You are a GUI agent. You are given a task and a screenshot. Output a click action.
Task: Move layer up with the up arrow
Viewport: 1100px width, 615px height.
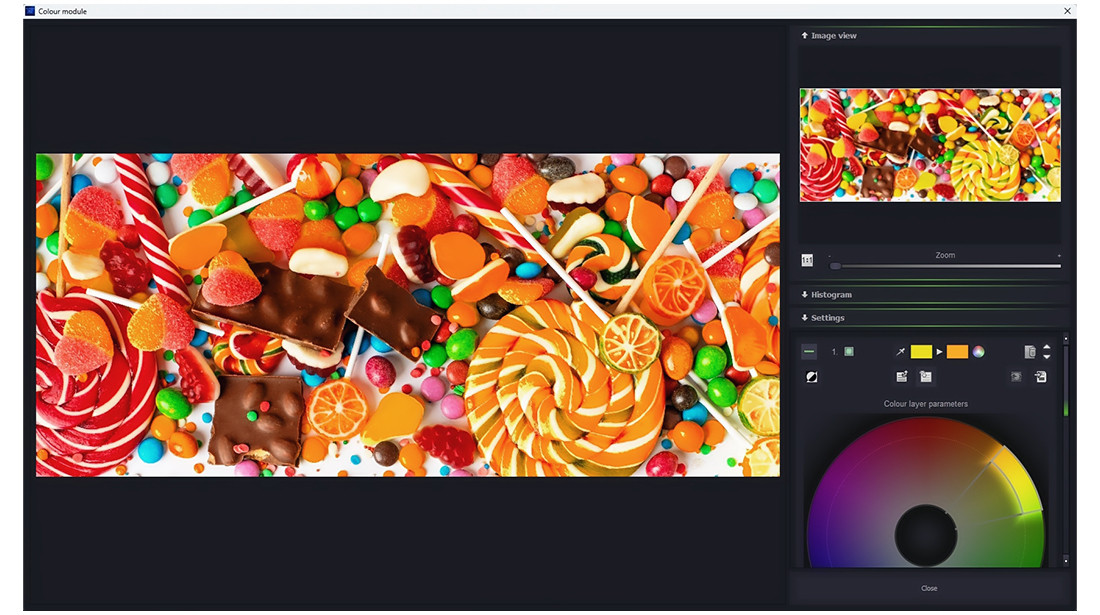1047,347
